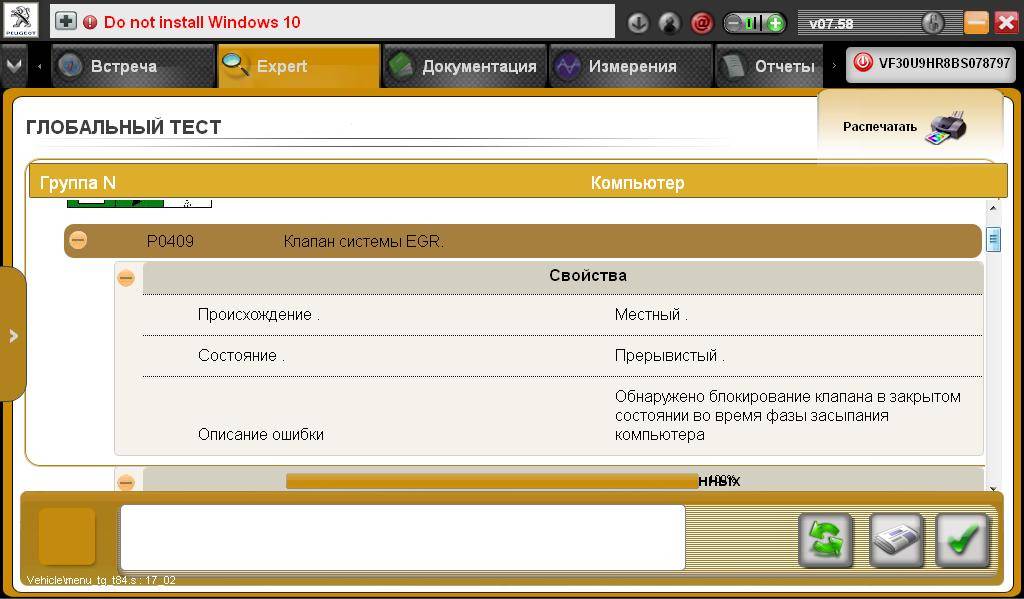Click the green refresh arrows button

tap(825, 540)
